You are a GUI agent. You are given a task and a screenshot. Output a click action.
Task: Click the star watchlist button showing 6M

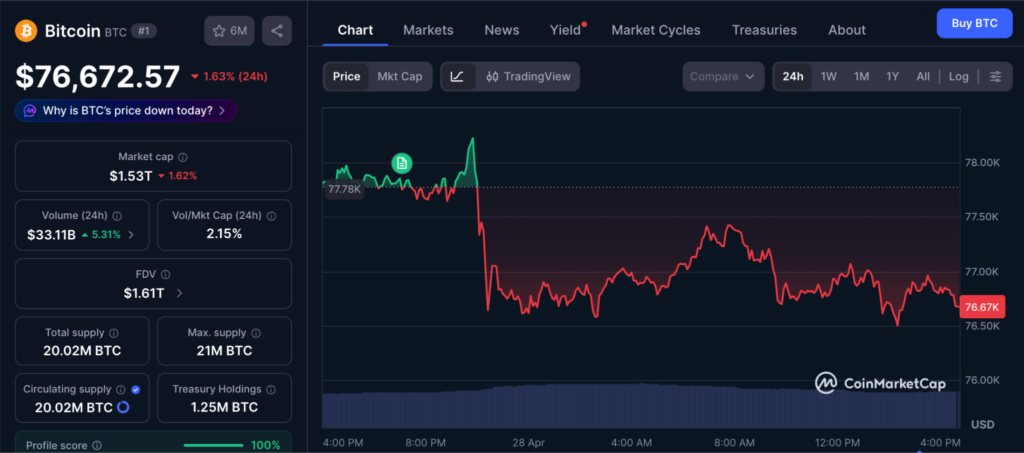click(229, 31)
